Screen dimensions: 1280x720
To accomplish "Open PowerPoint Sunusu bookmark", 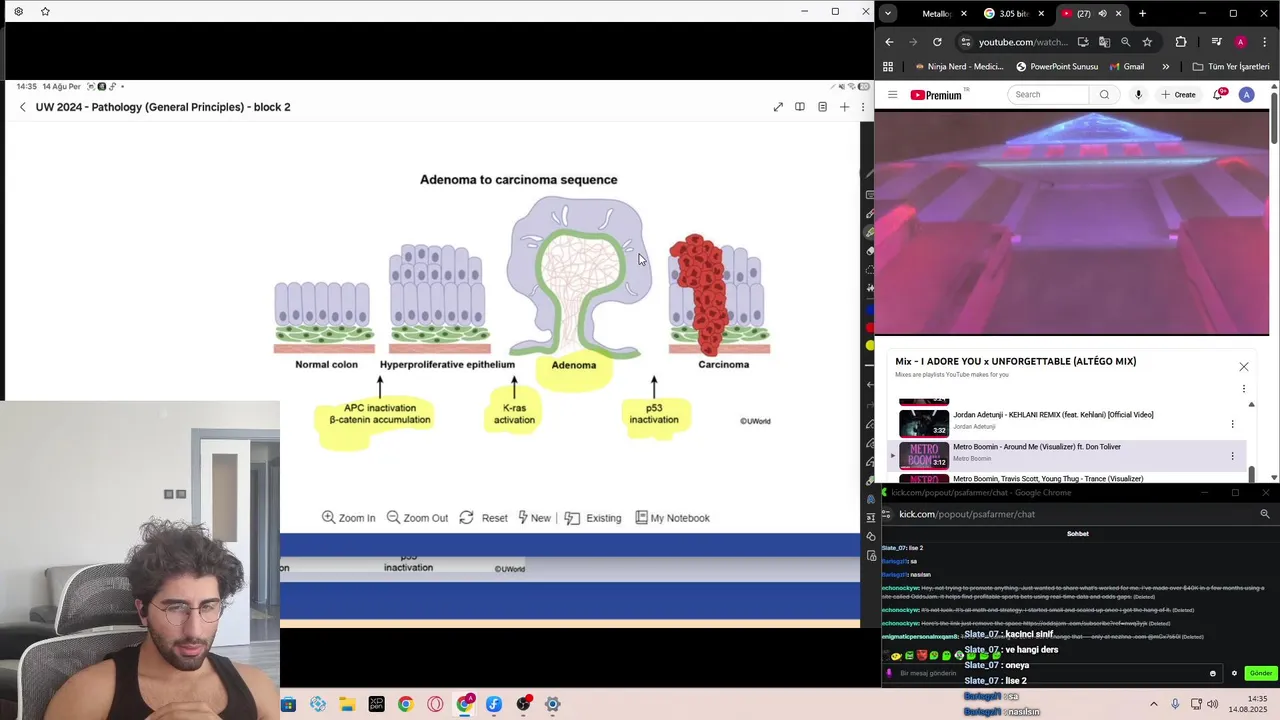I will (1056, 67).
